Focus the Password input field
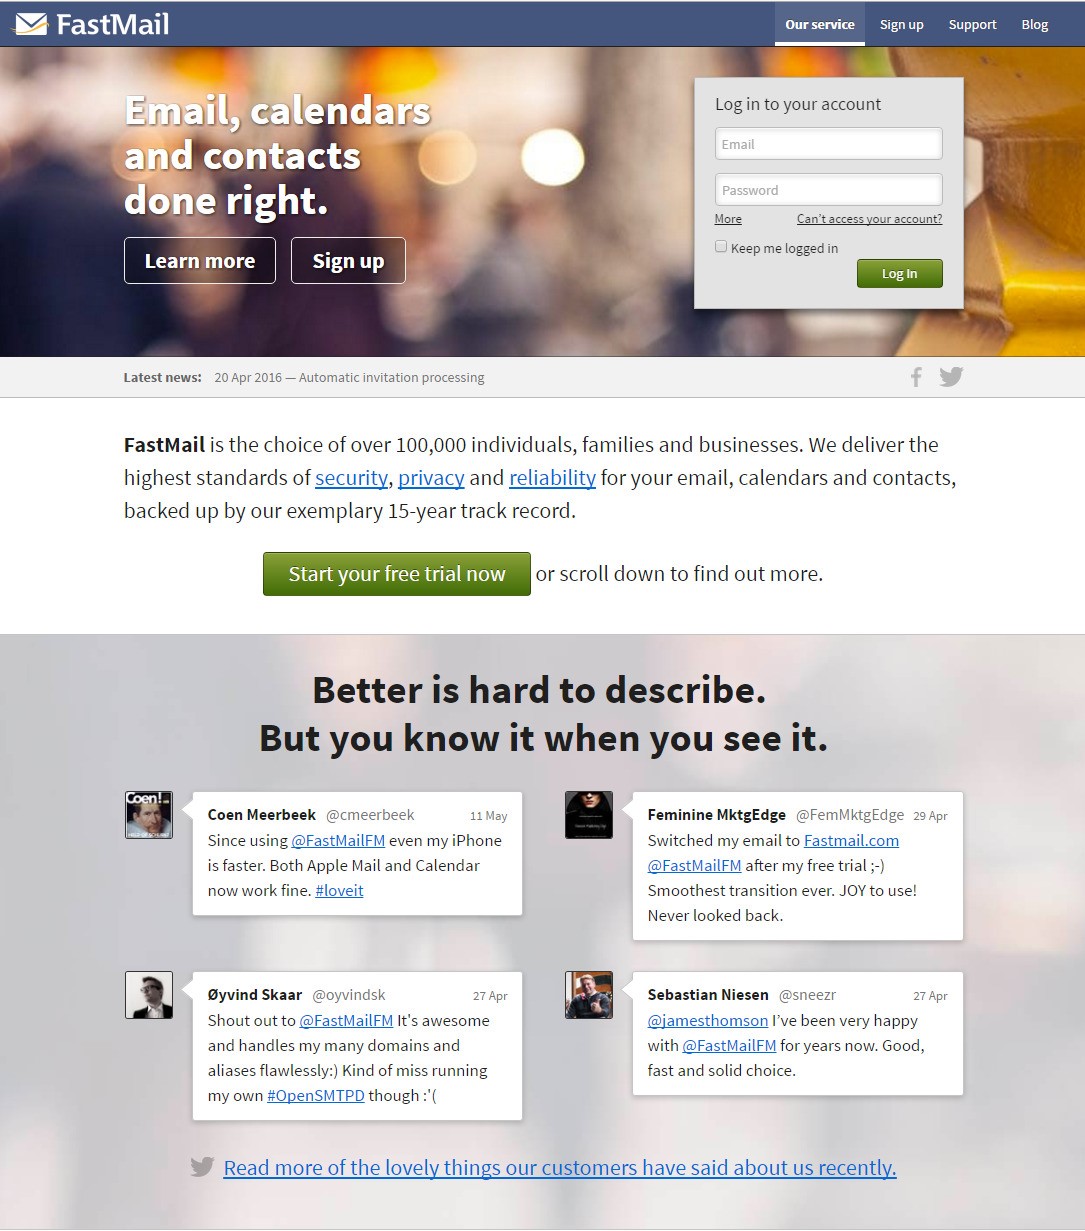Screen dimensions: 1085x1231 pyautogui.click(x=829, y=190)
